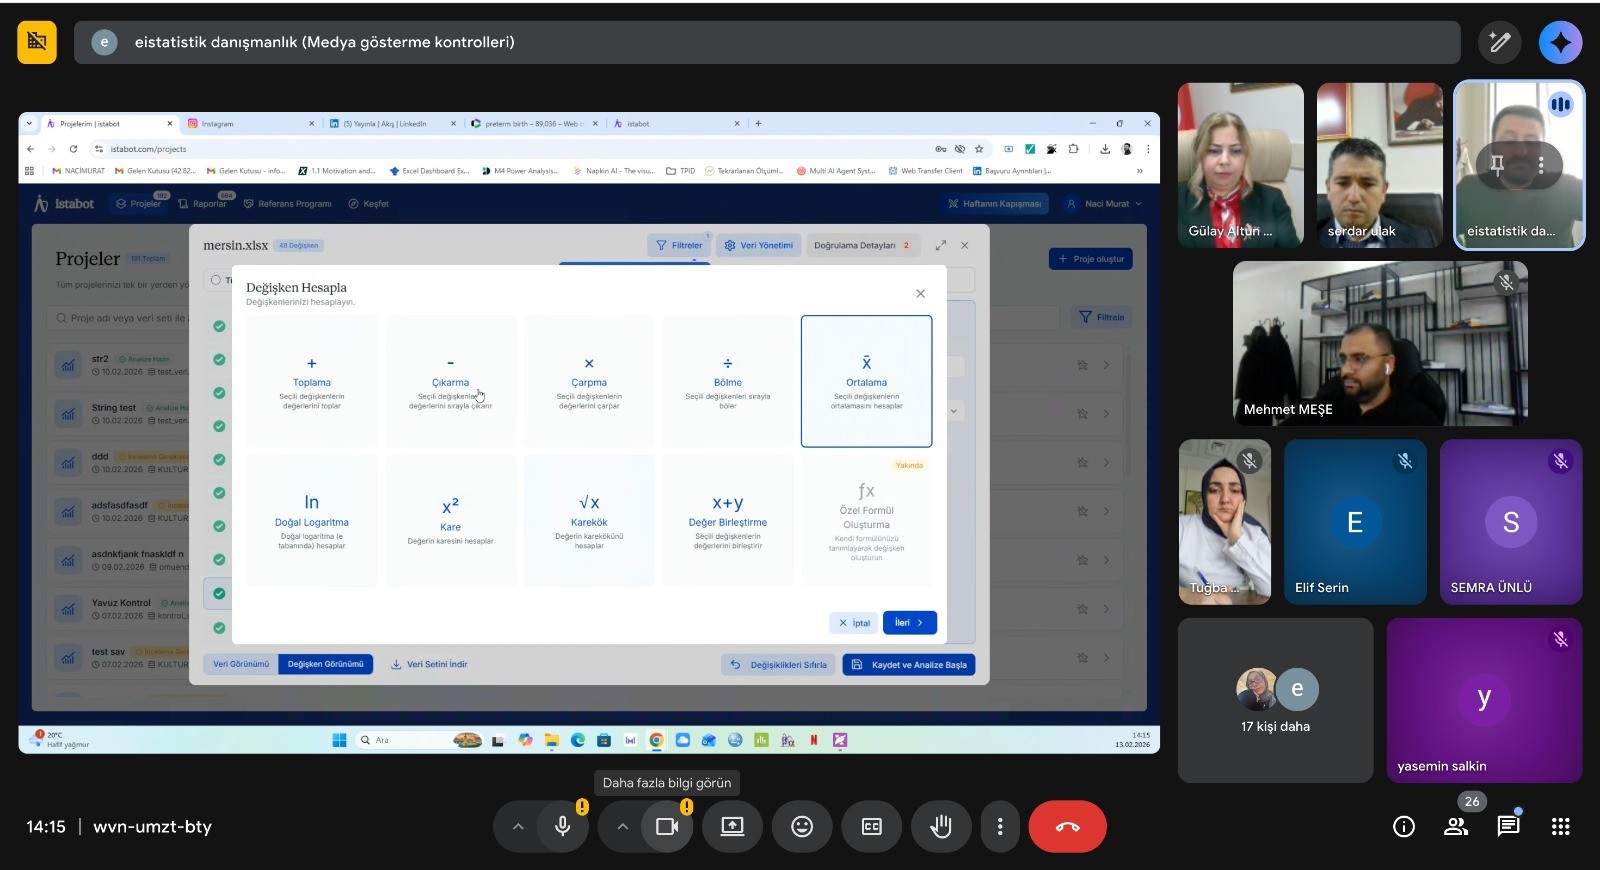
Task: Click the share screen icon
Action: click(733, 827)
